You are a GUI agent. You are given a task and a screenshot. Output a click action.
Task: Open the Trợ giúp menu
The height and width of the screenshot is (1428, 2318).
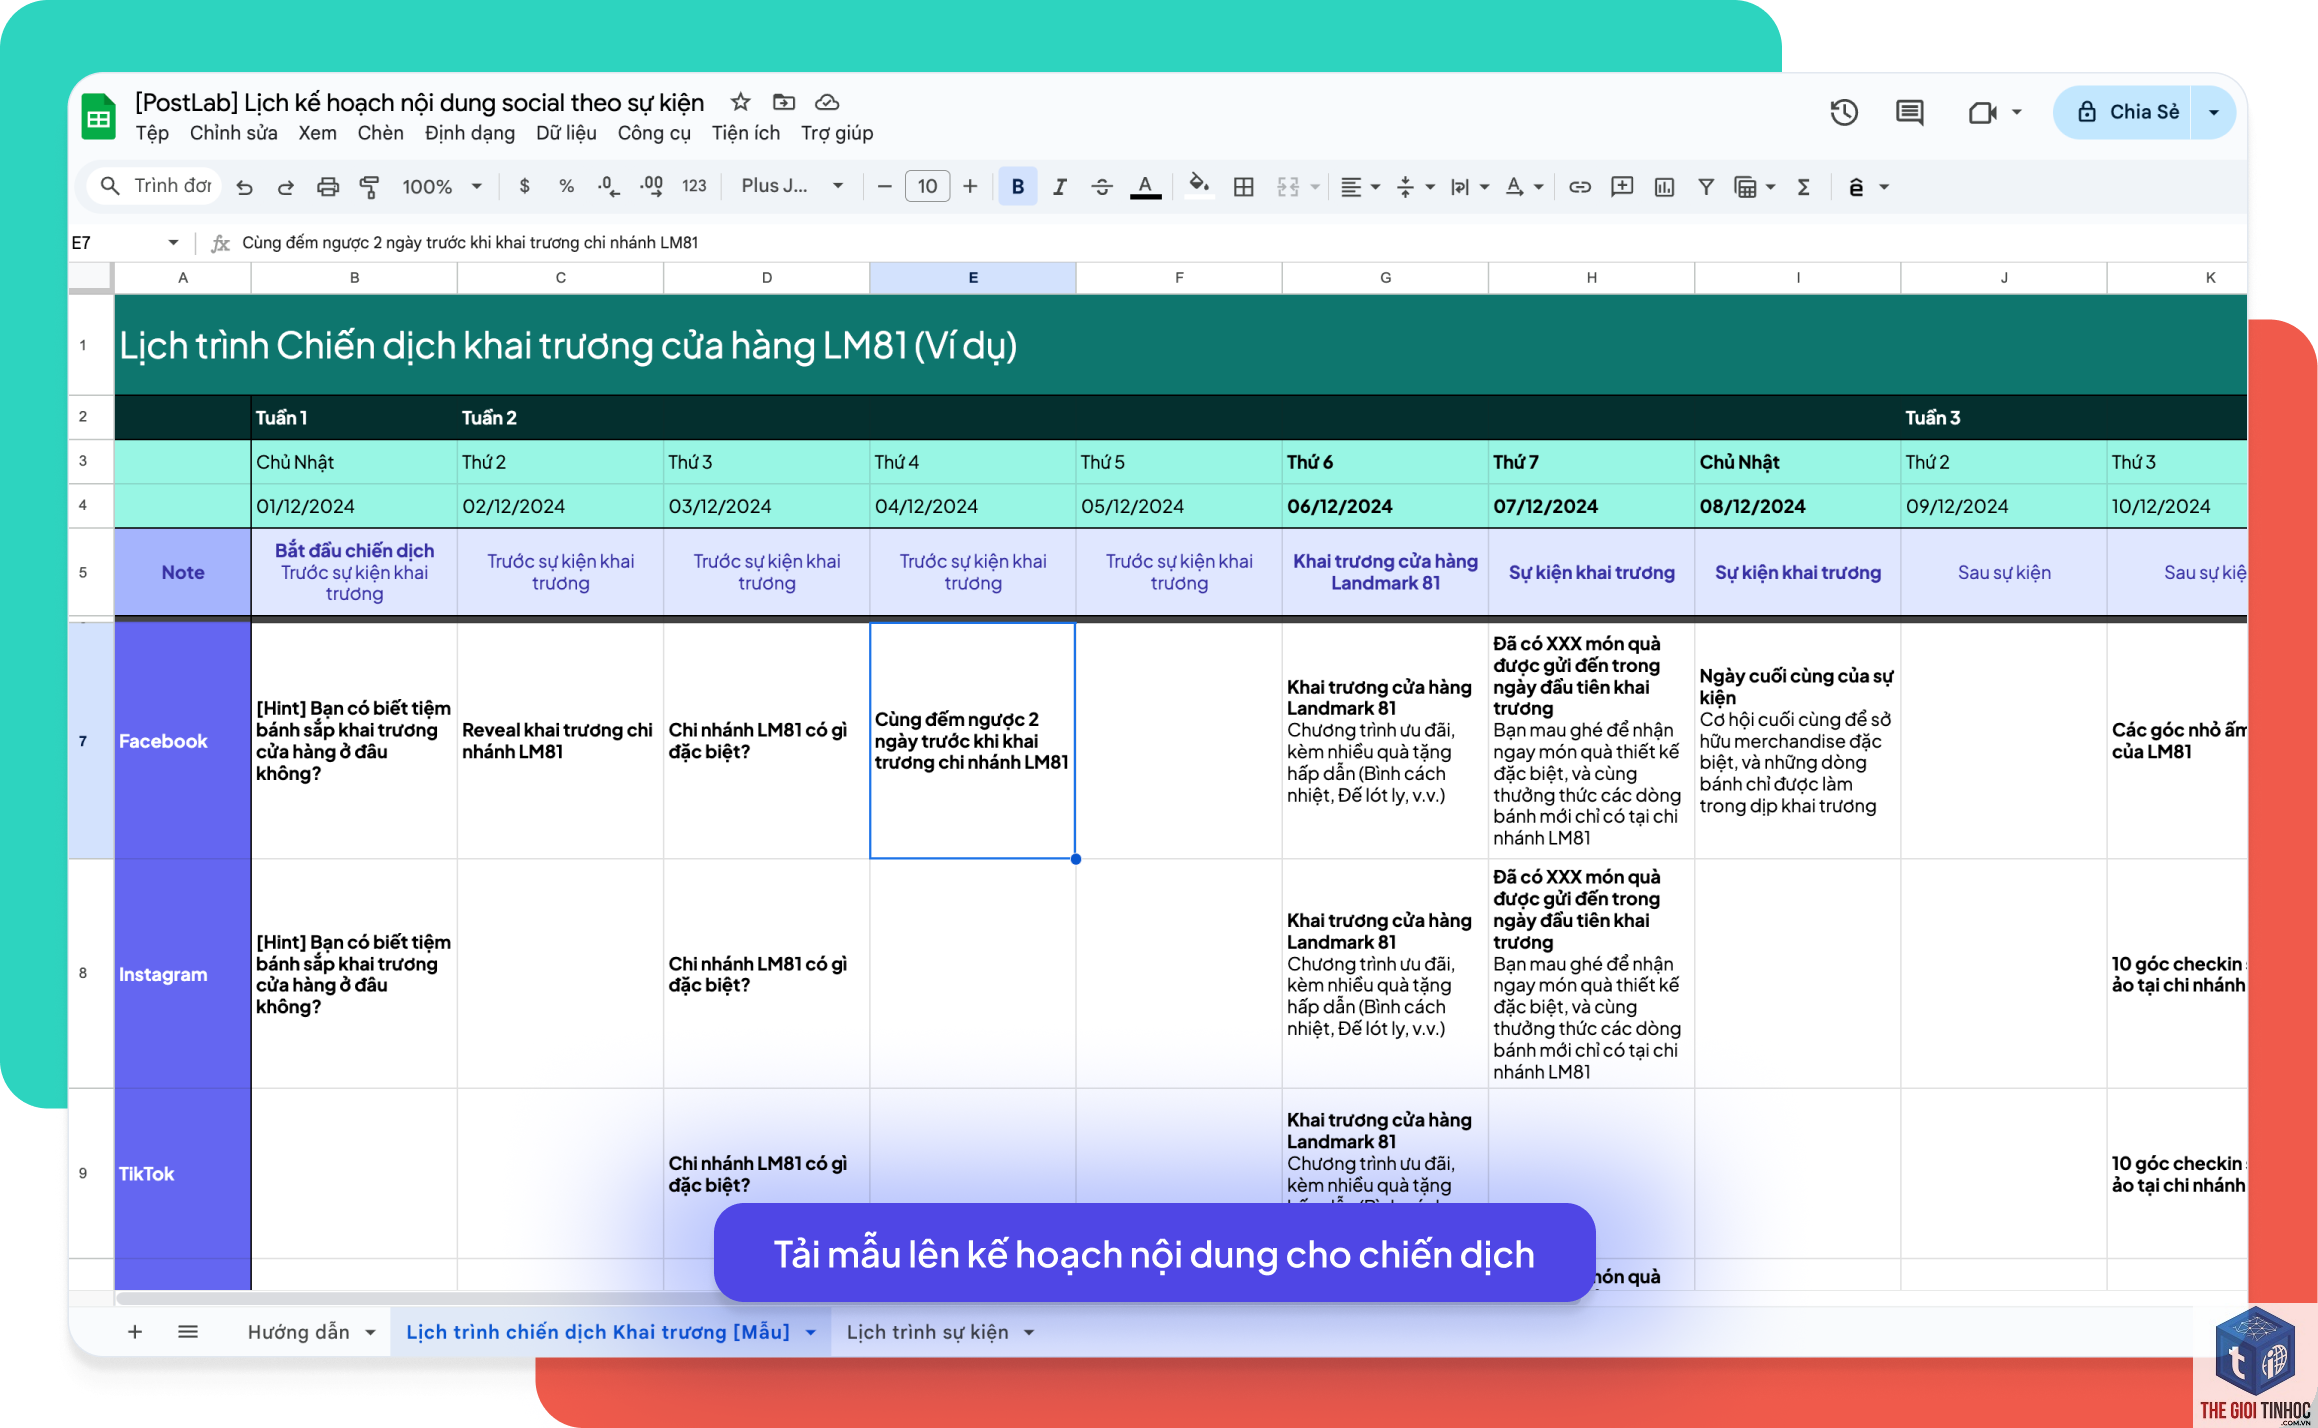(836, 133)
